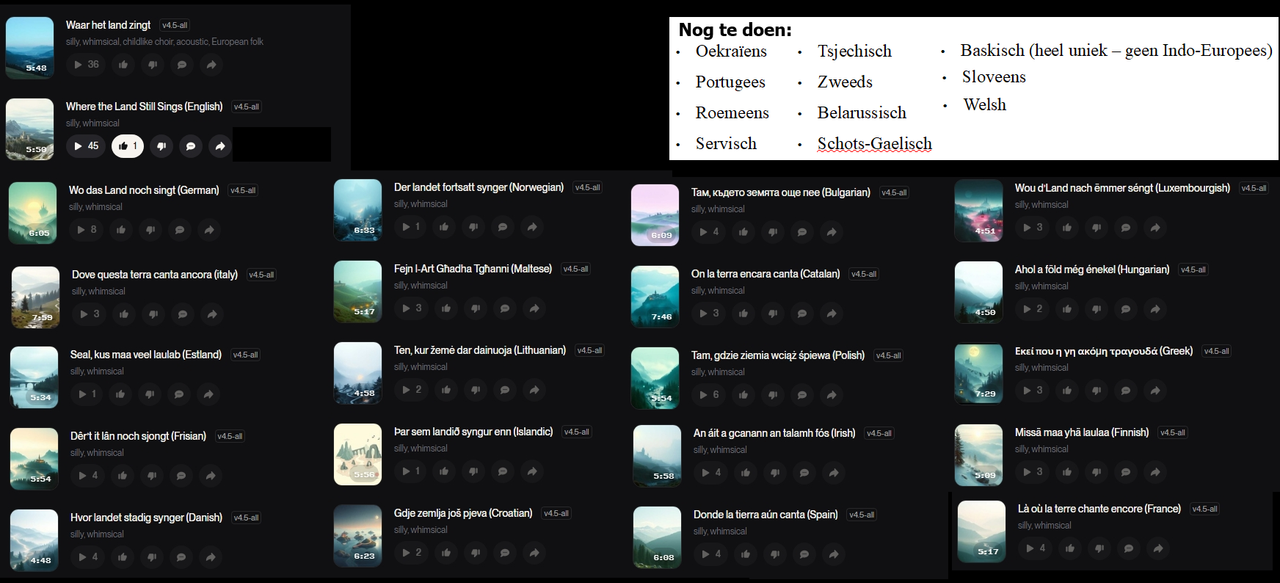Click the v4.5-all badge on the Maltese song
The width and height of the screenshot is (1280, 583).
pos(576,269)
